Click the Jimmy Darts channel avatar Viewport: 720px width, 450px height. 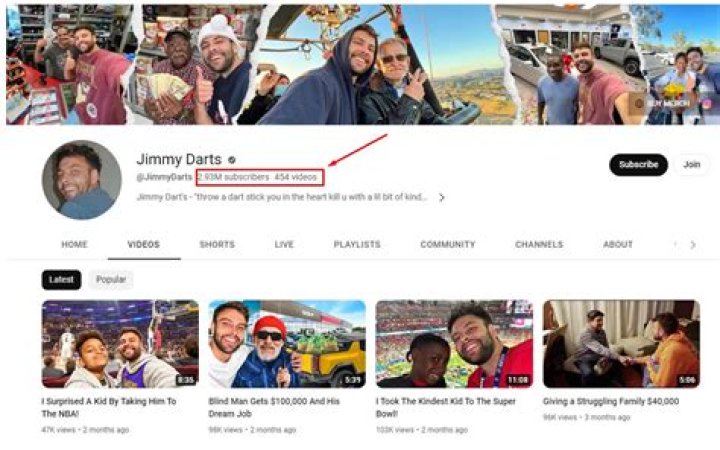point(81,180)
